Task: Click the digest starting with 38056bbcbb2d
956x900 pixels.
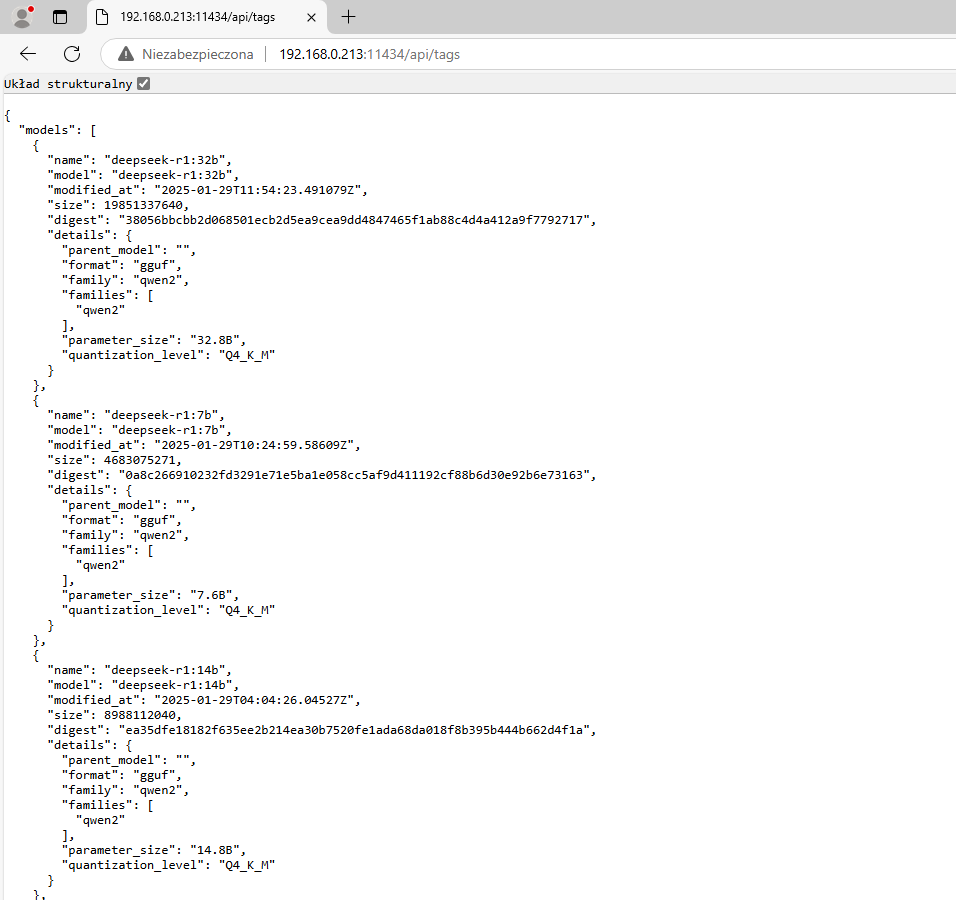Action: 354,220
